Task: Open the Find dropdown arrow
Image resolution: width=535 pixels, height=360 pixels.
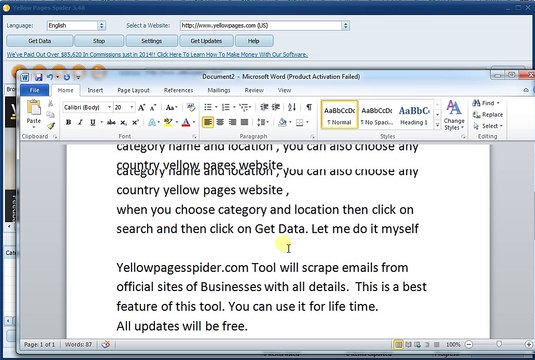Action: (498, 103)
